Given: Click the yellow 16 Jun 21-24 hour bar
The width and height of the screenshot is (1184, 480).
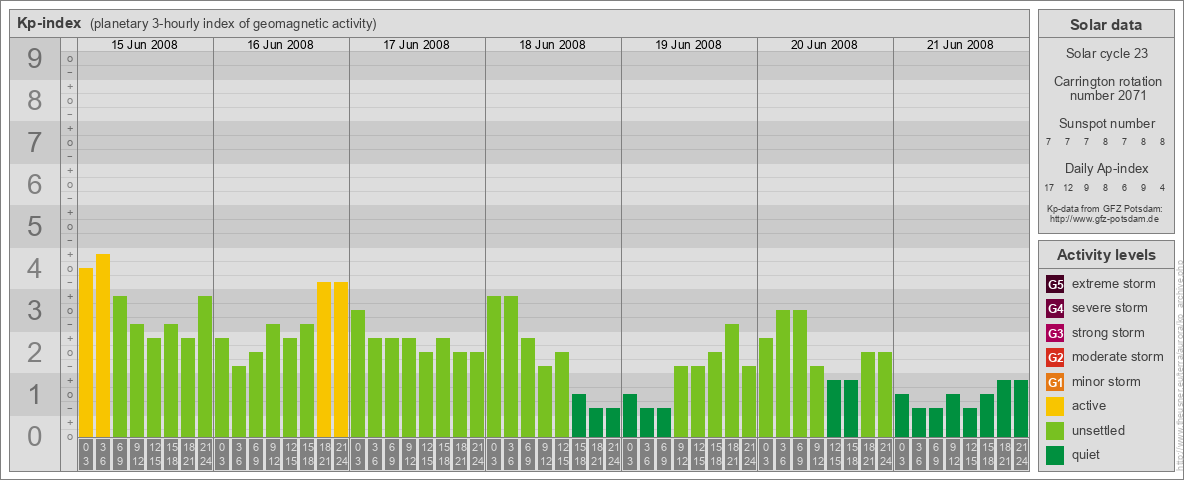Looking at the screenshot, I should click(x=341, y=359).
